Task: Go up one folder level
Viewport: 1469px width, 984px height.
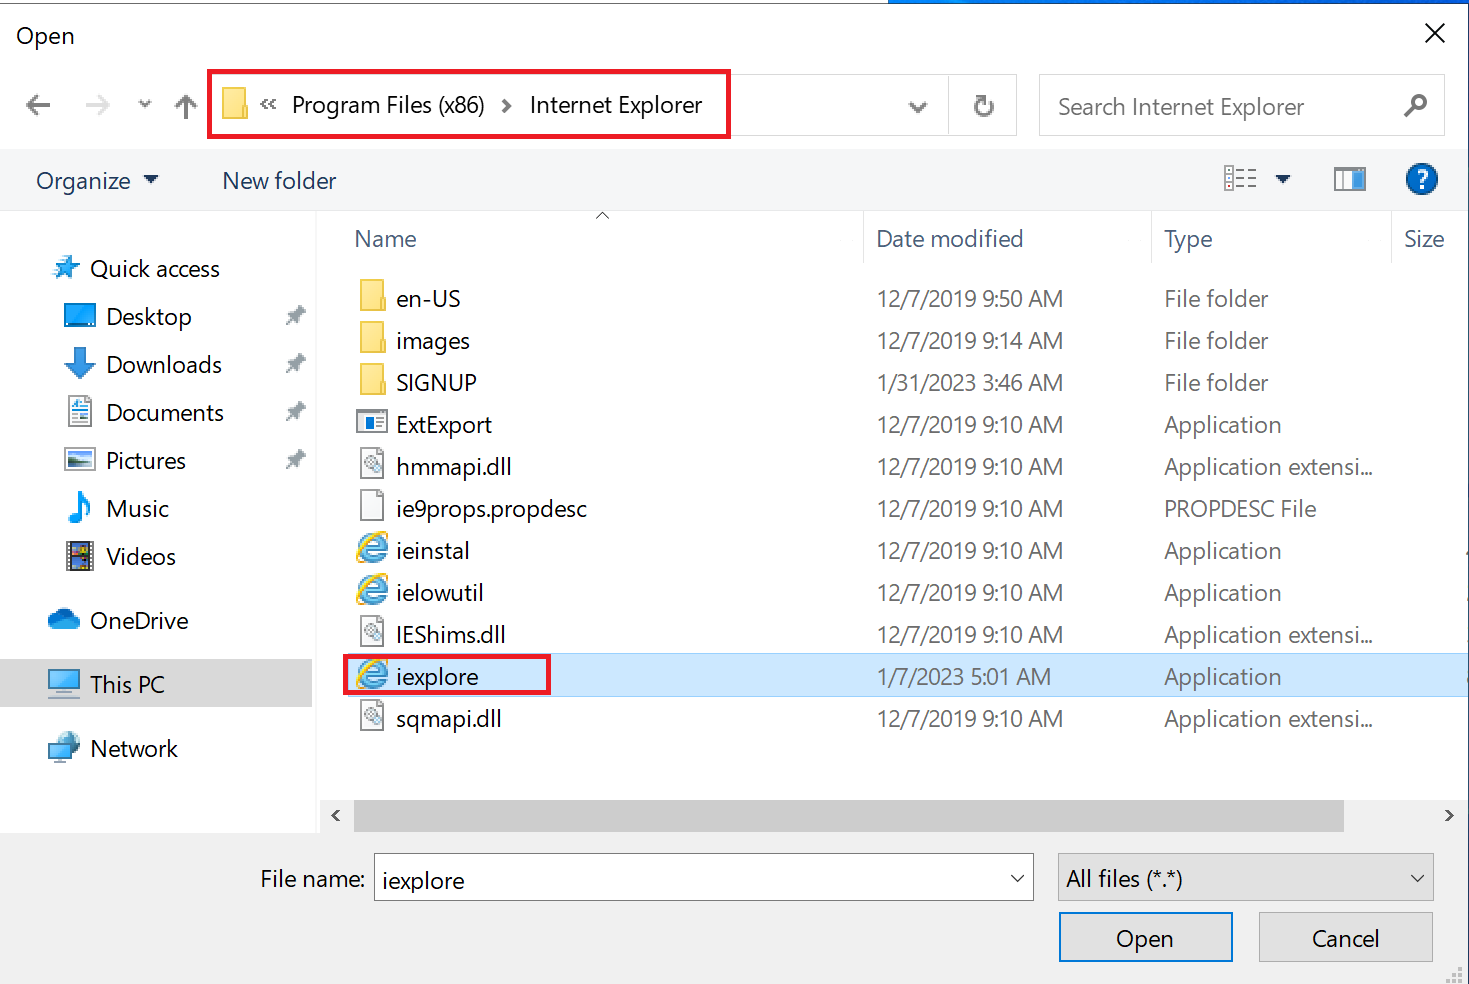Action: point(185,106)
